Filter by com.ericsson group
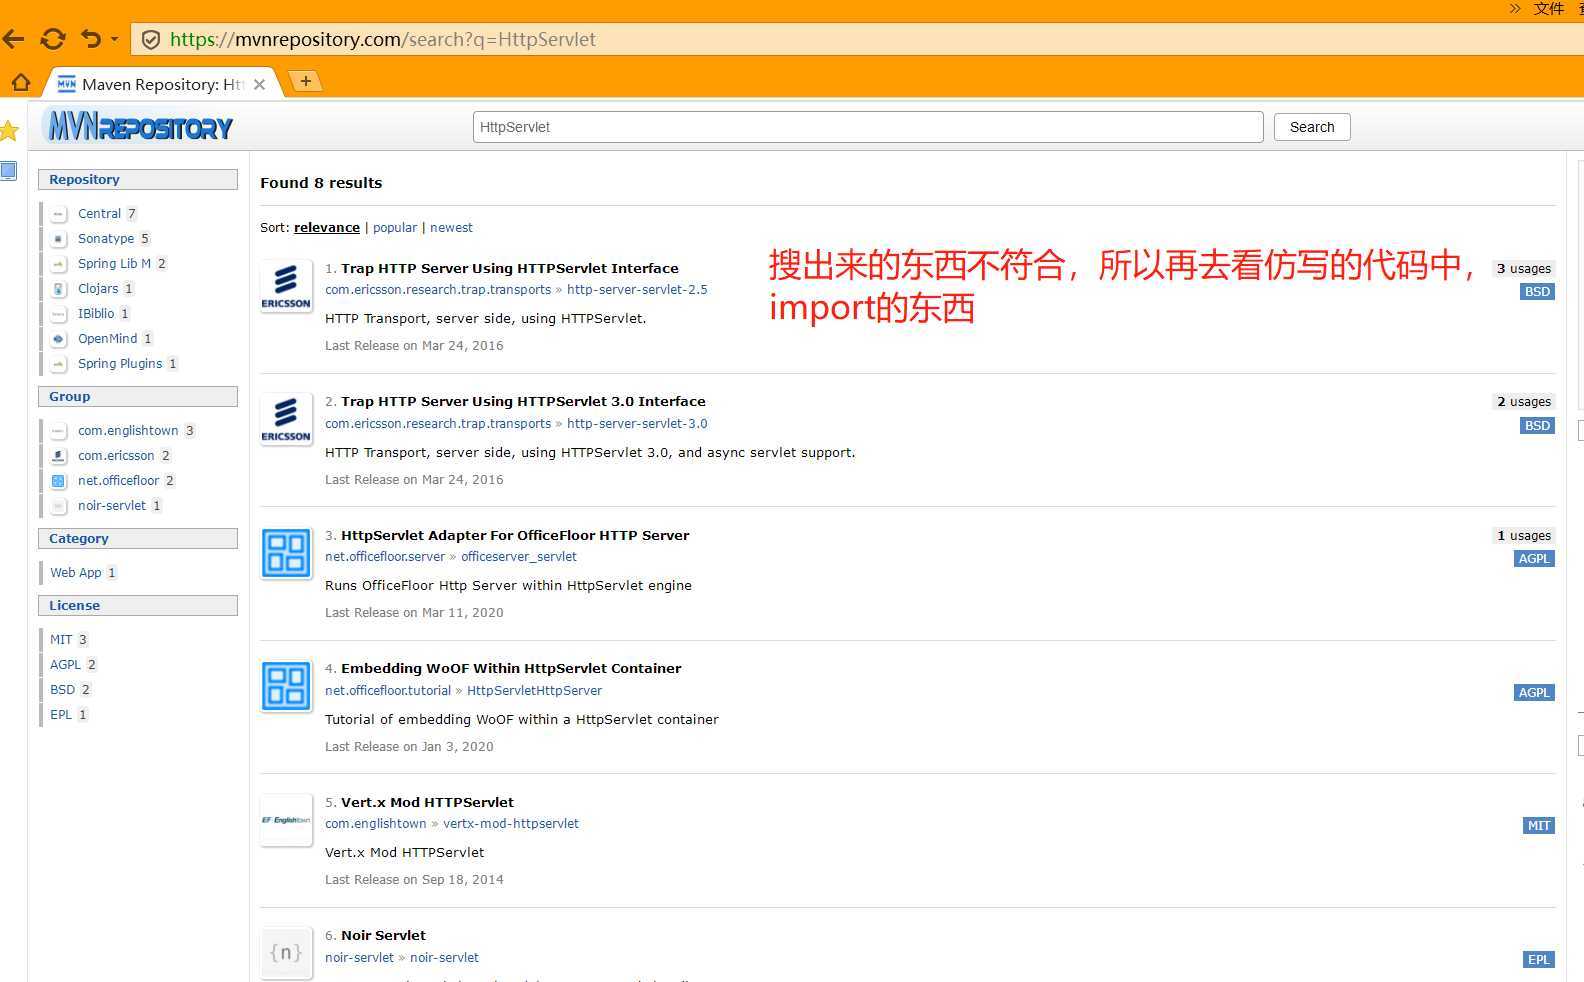This screenshot has width=1584, height=982. pos(116,455)
